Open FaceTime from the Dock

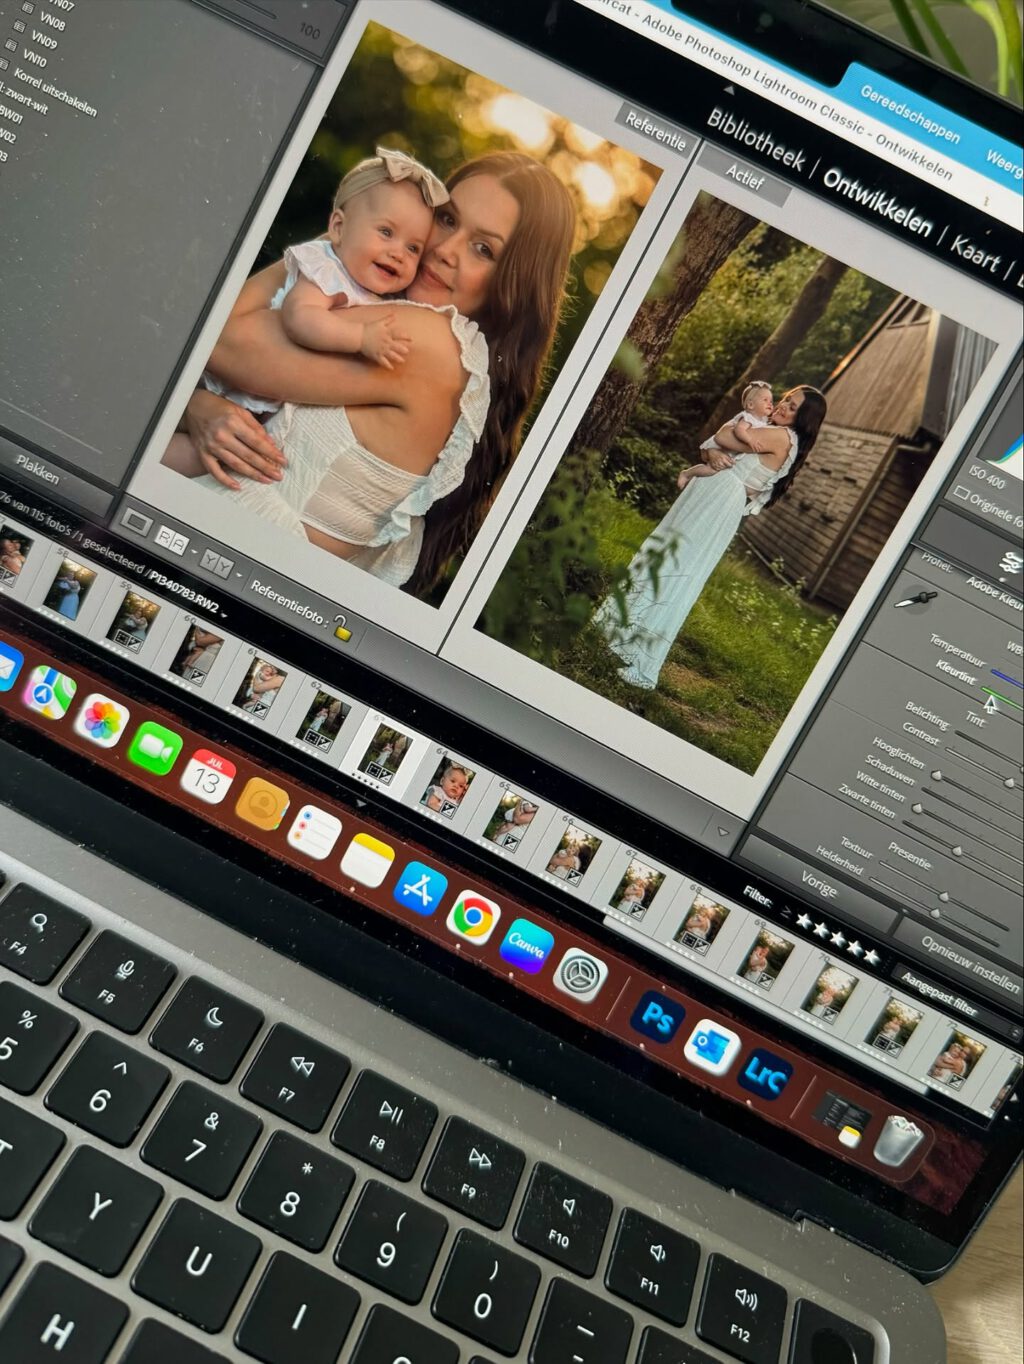coord(155,747)
